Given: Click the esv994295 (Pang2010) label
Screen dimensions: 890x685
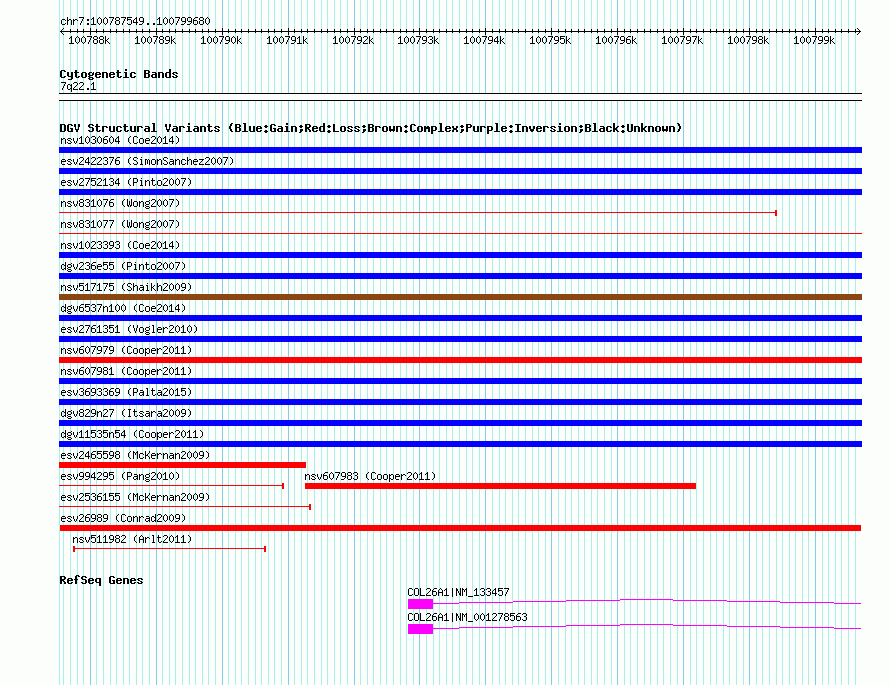Looking at the screenshot, I should [120, 476].
